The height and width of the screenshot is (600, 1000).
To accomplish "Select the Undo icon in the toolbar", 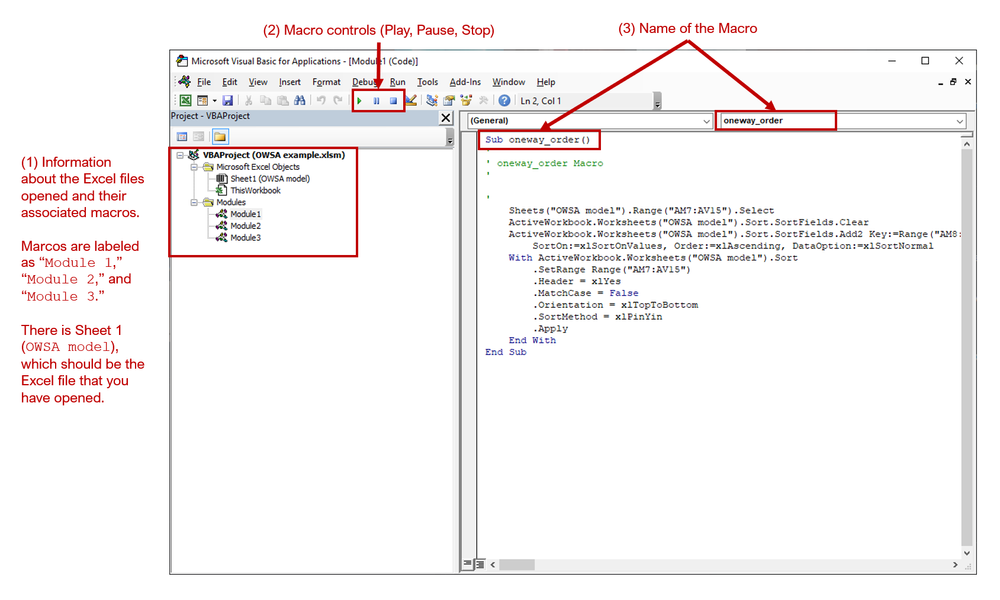I will coord(322,100).
